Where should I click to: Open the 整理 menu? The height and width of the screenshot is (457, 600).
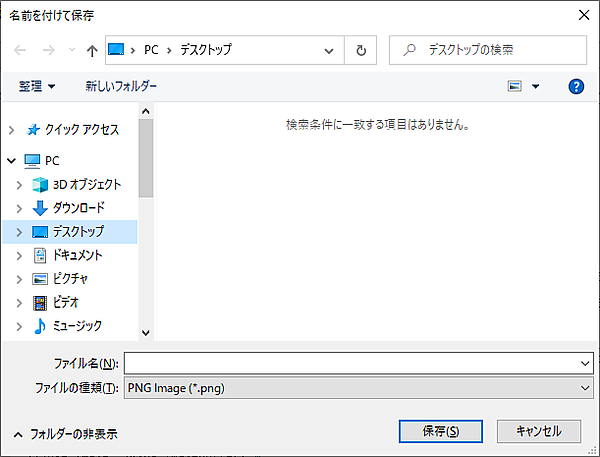[37, 86]
